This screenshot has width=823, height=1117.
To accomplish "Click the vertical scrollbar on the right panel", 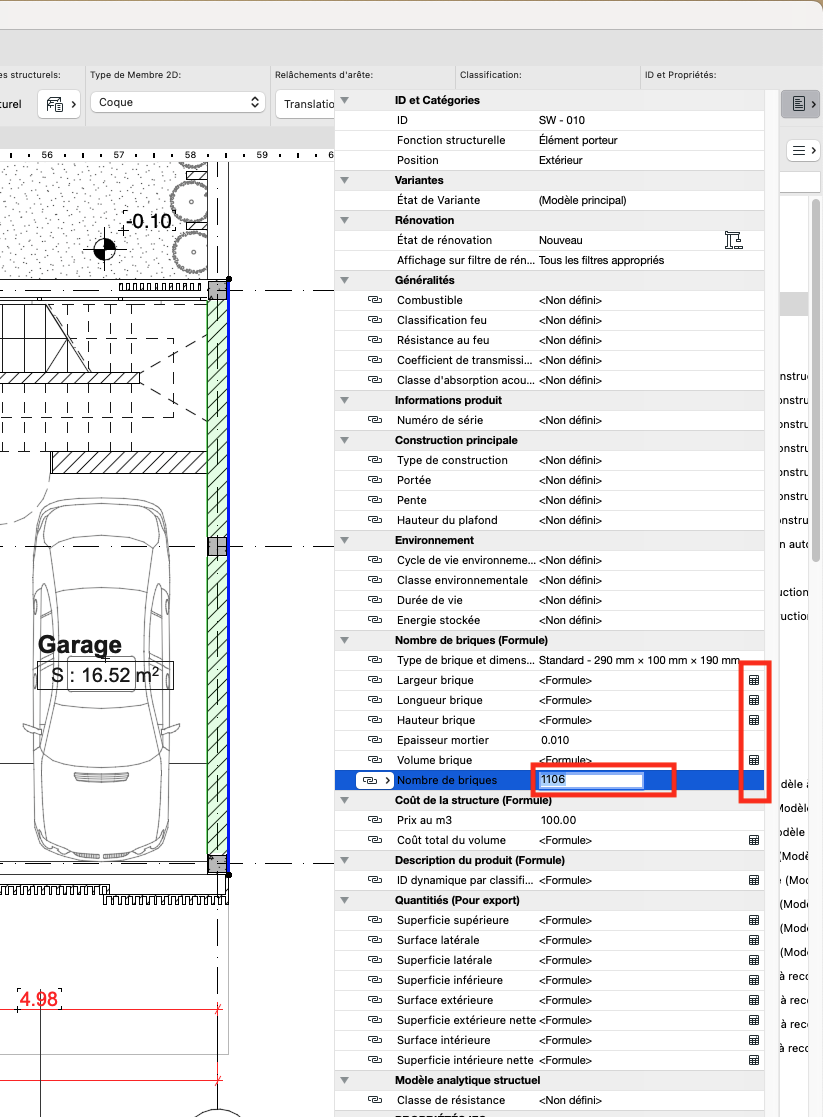I will [815, 380].
